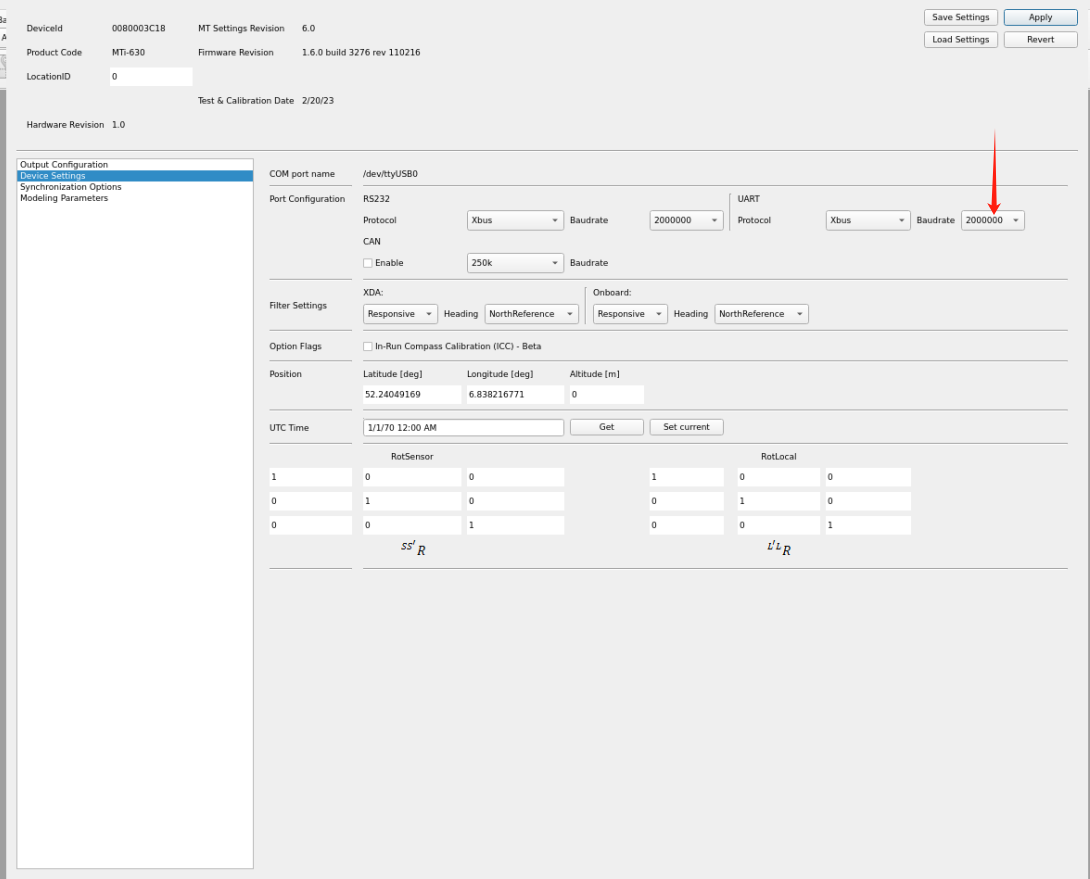The image size is (1090, 879).
Task: Click RotLocal second row middle cell
Action: coord(779,501)
